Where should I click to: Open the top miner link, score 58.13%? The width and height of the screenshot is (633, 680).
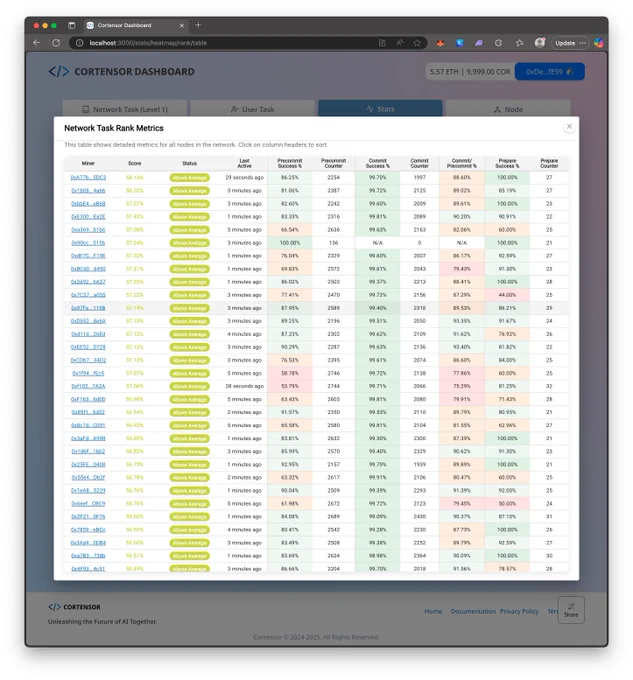tap(88, 177)
